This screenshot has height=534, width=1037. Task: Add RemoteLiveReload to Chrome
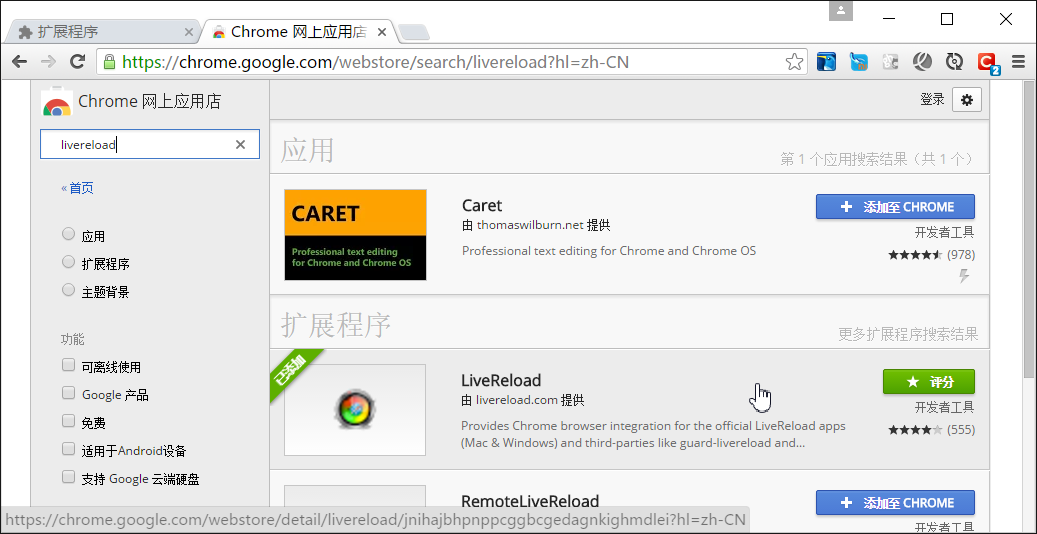tap(895, 502)
